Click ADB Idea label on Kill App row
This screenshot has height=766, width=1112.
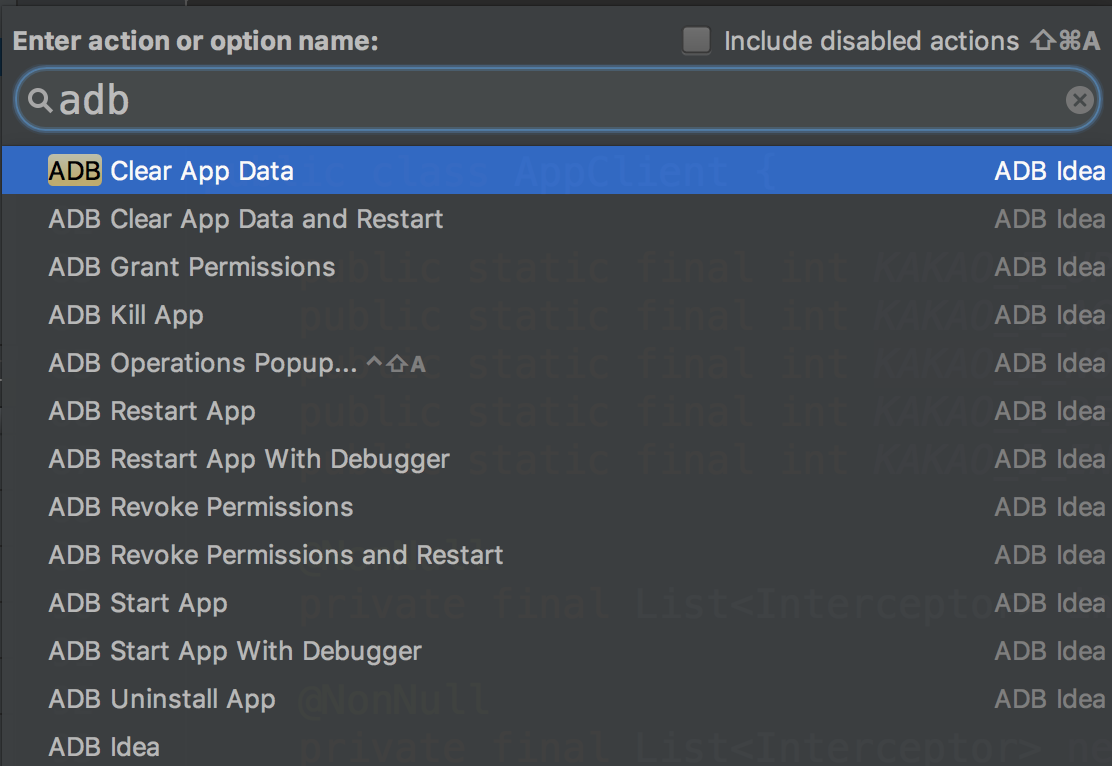pos(1049,315)
